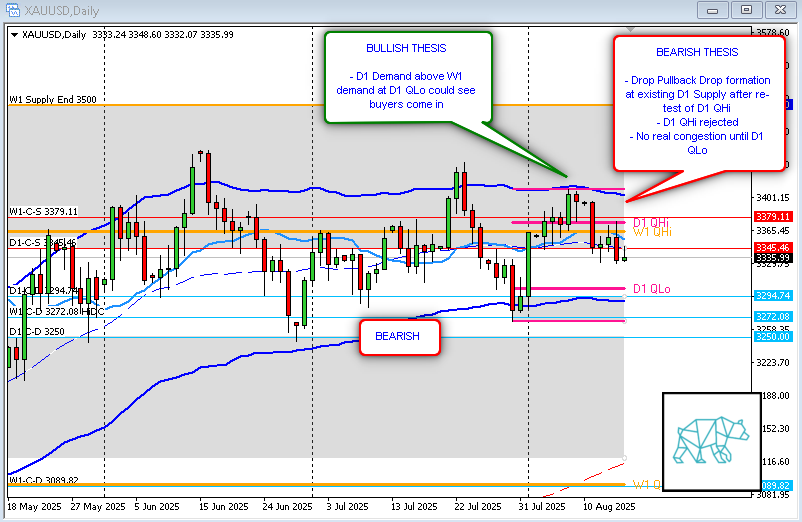Restore the XAUUSD,Daily chart window size
802x522 pixels.
(x=744, y=10)
